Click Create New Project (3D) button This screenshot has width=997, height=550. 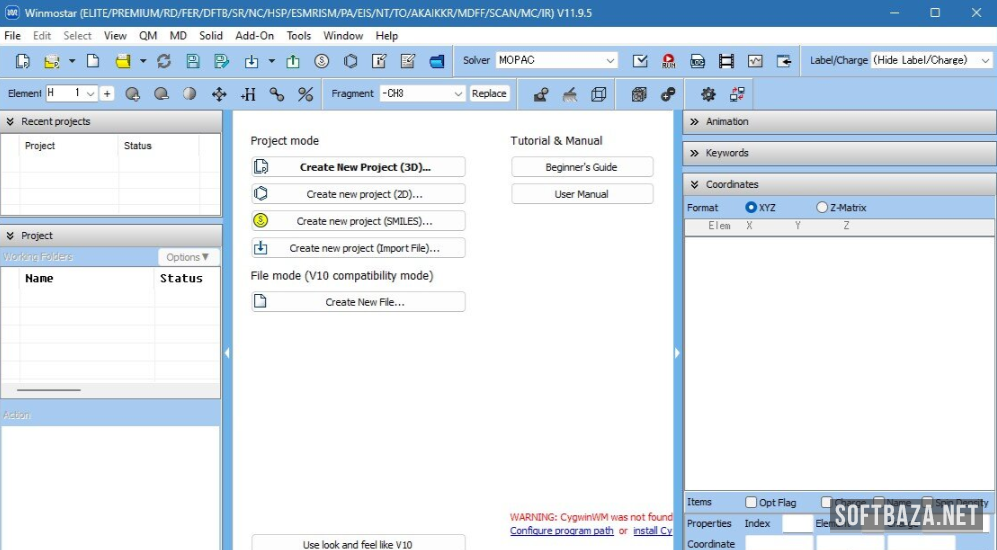(358, 167)
